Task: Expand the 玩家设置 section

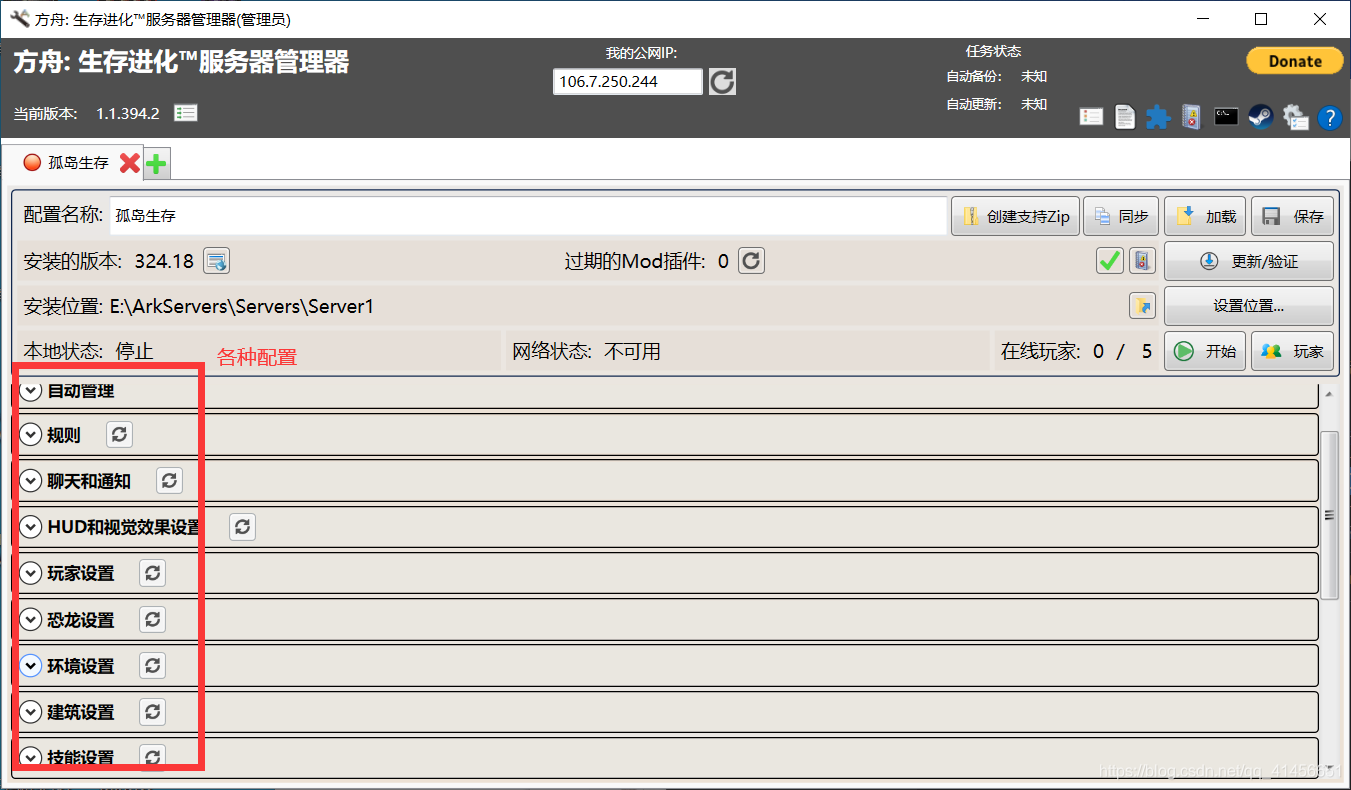Action: tap(31, 573)
